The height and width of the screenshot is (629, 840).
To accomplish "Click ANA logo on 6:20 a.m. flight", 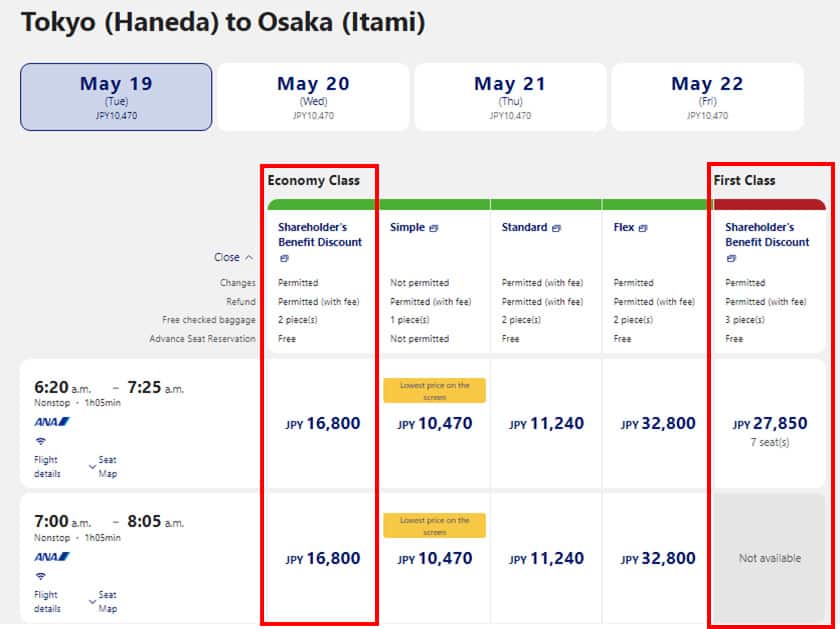I will click(x=52, y=421).
